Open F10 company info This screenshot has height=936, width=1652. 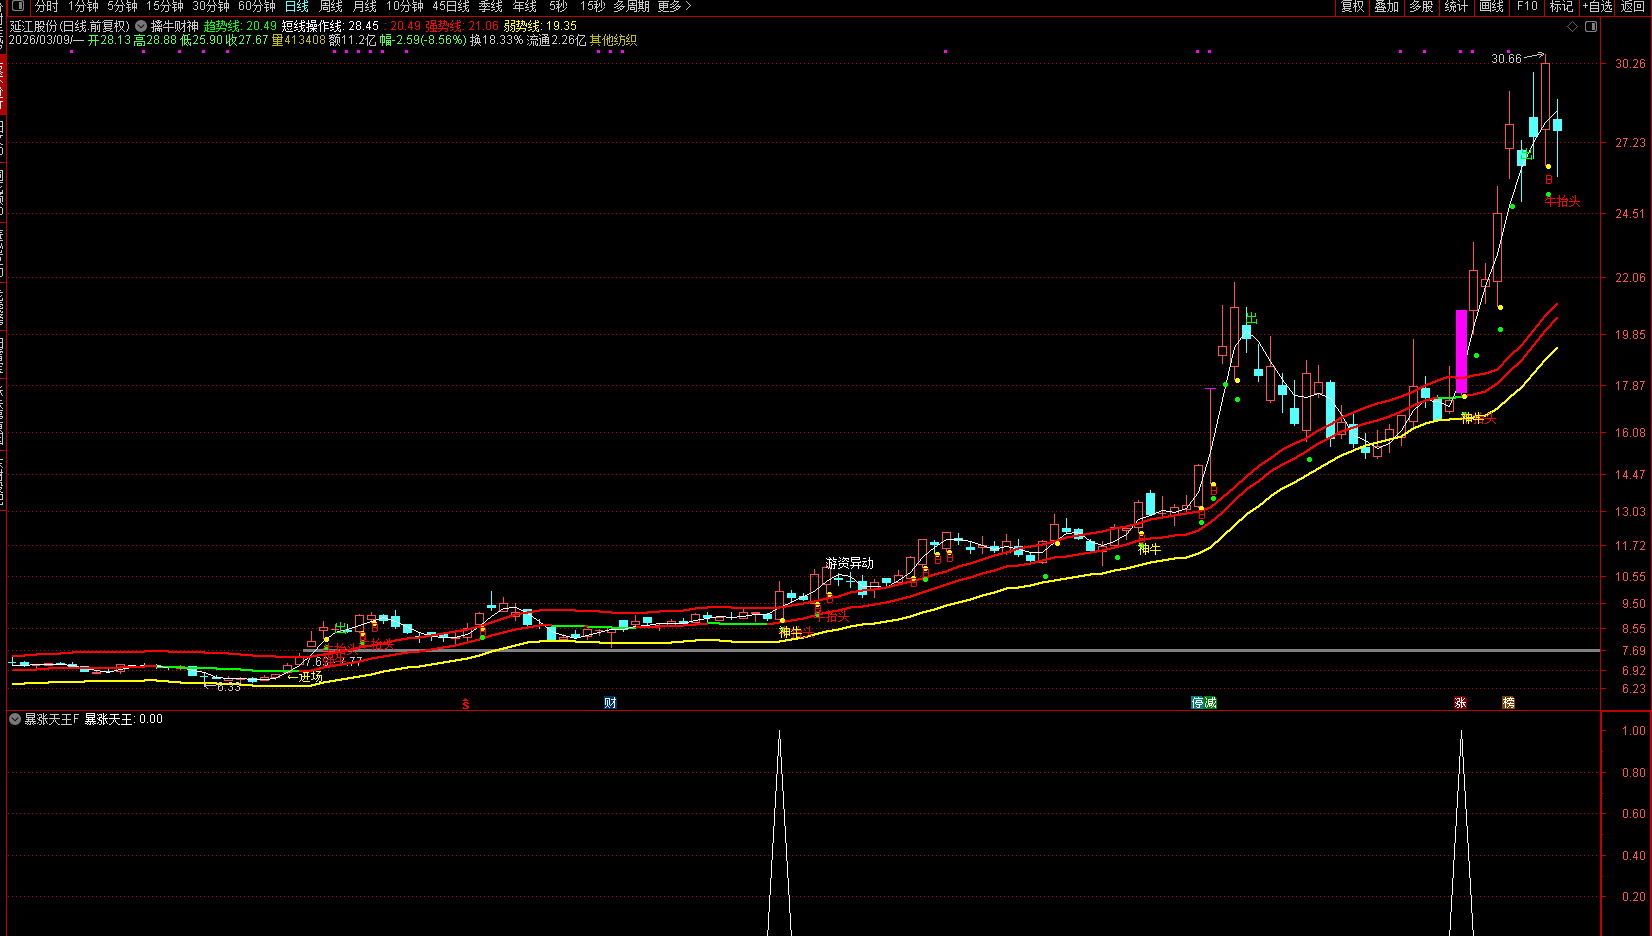1527,6
